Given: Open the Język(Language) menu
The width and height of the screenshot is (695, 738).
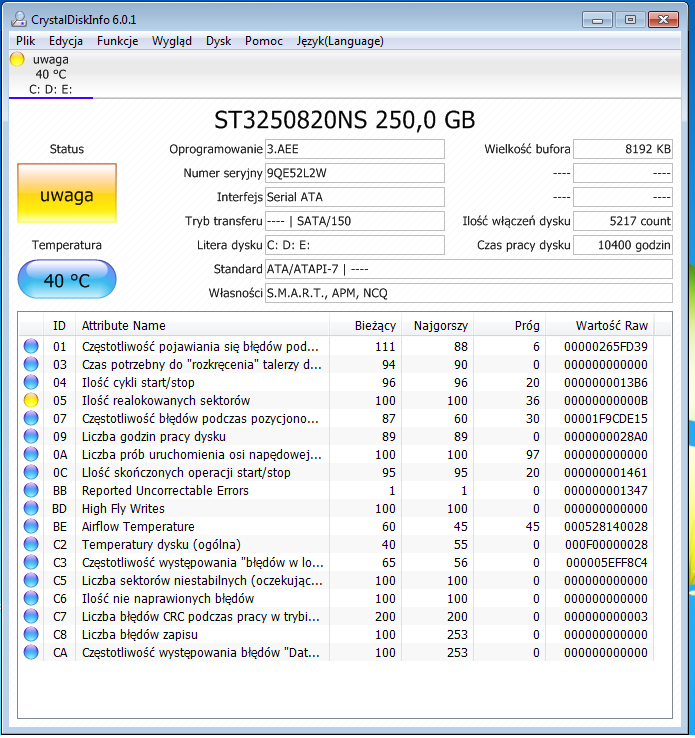Looking at the screenshot, I should (340, 41).
